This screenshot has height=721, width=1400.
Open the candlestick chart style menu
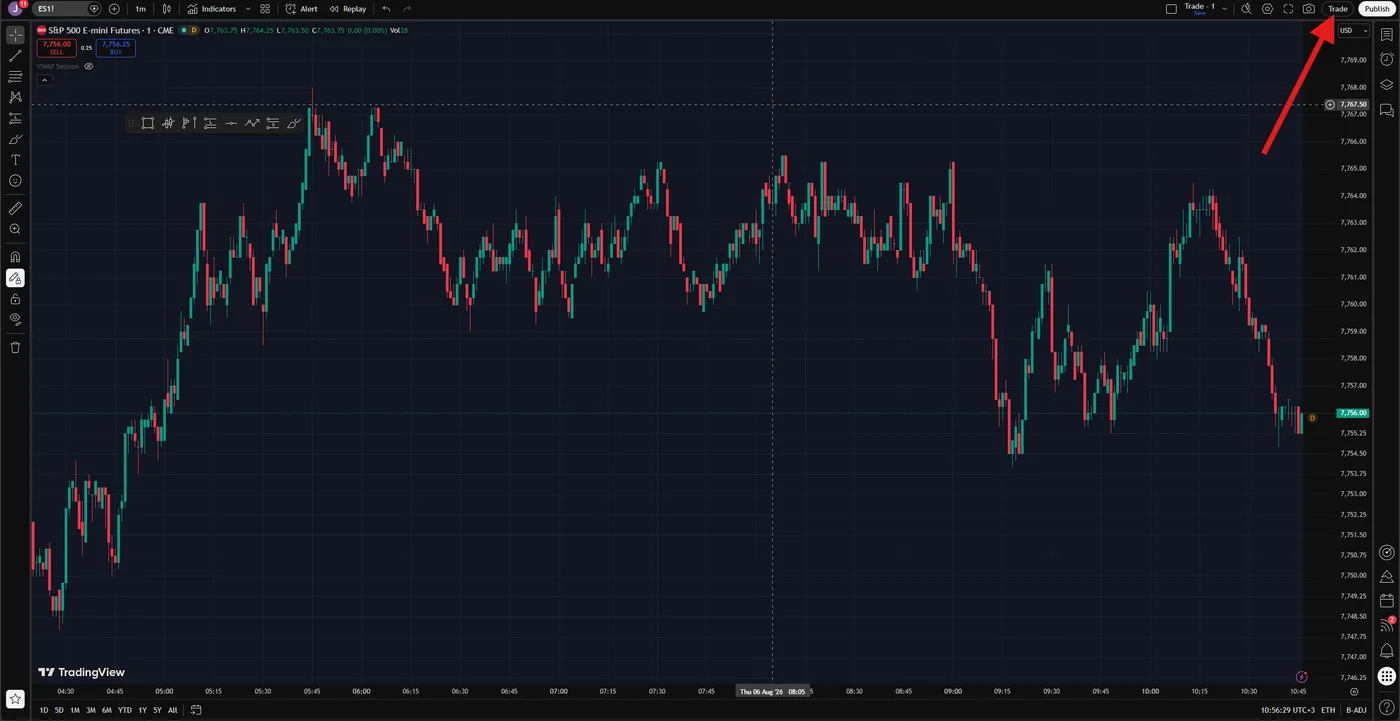[167, 8]
